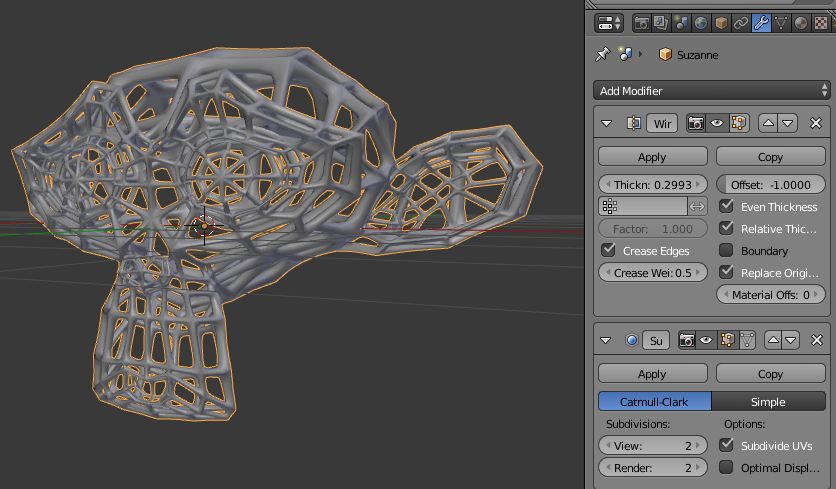Remove the Wireframe modifier
Image resolution: width=836 pixels, height=489 pixels.
816,124
